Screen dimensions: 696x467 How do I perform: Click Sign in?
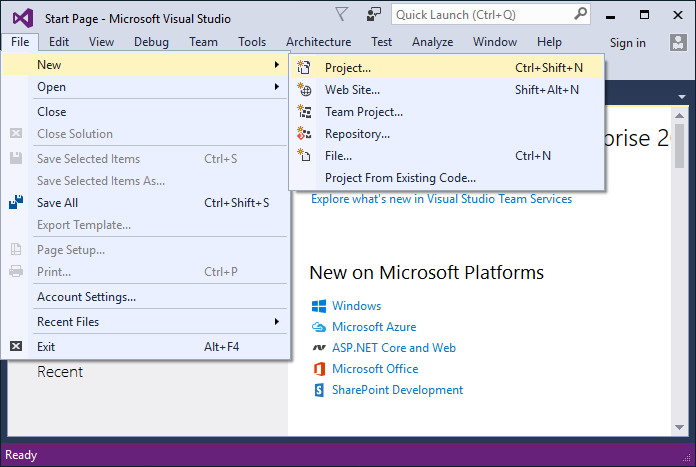pos(627,43)
